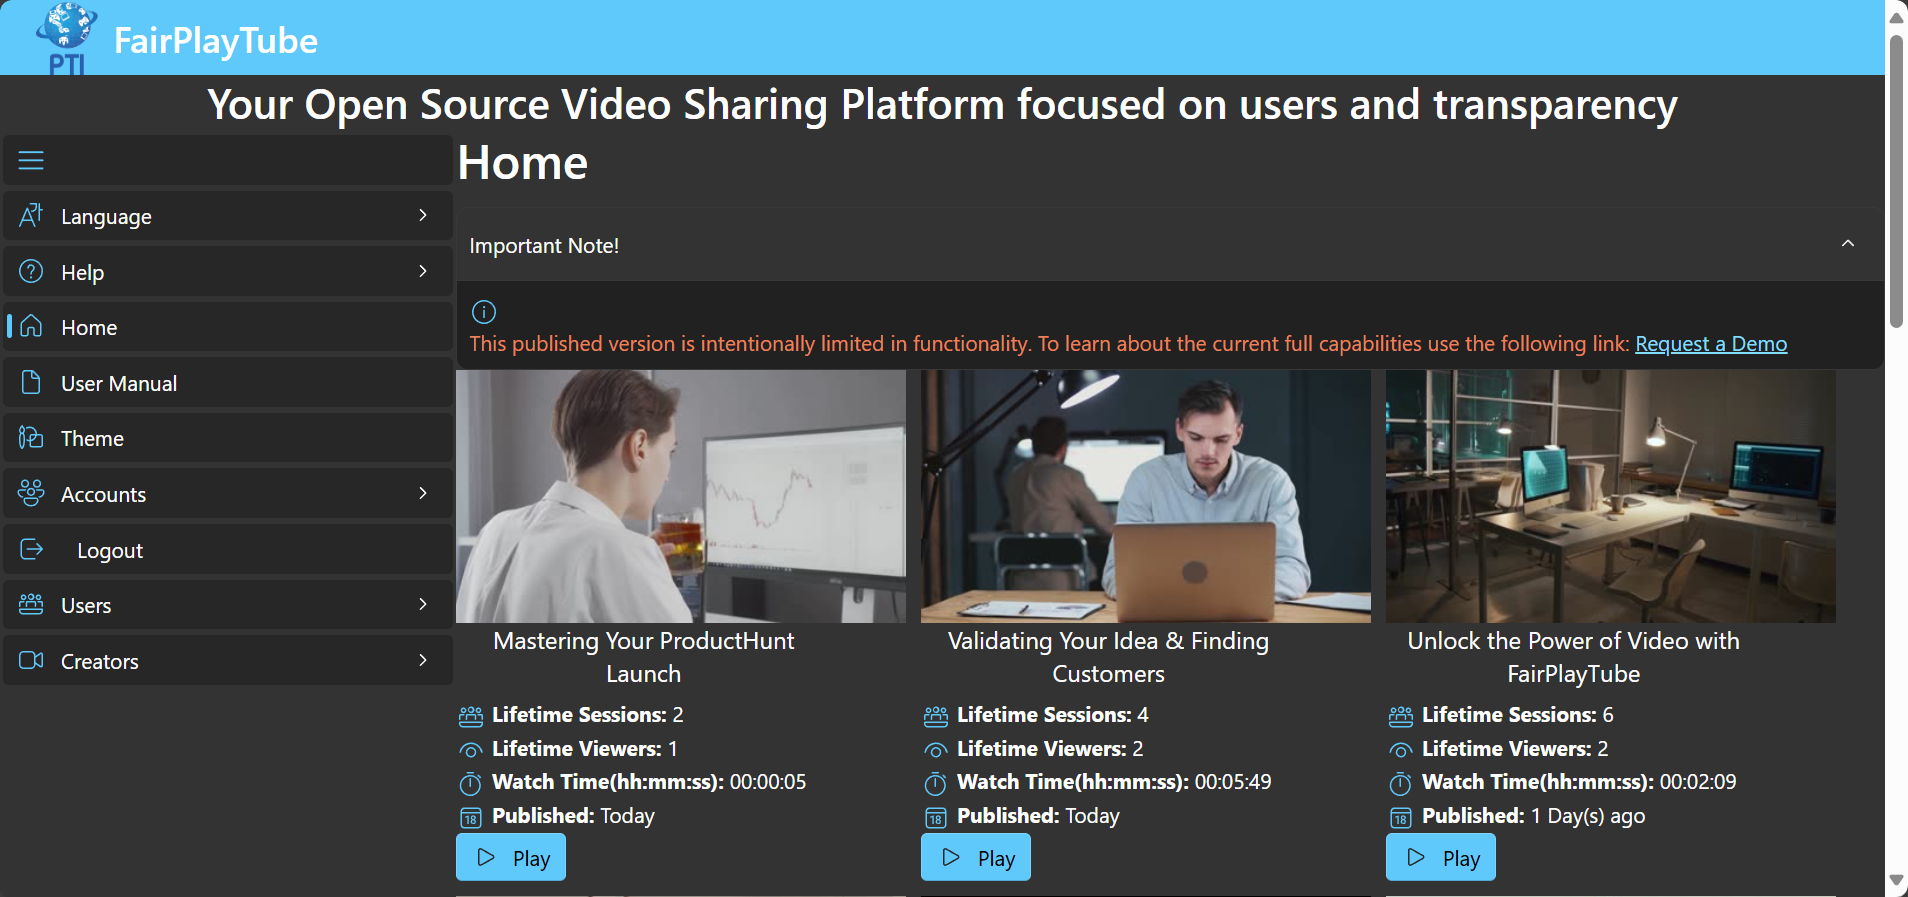This screenshot has width=1908, height=897.
Task: Click Lifetime Viewers eye icon for Validating Your Idea
Action: click(x=936, y=750)
